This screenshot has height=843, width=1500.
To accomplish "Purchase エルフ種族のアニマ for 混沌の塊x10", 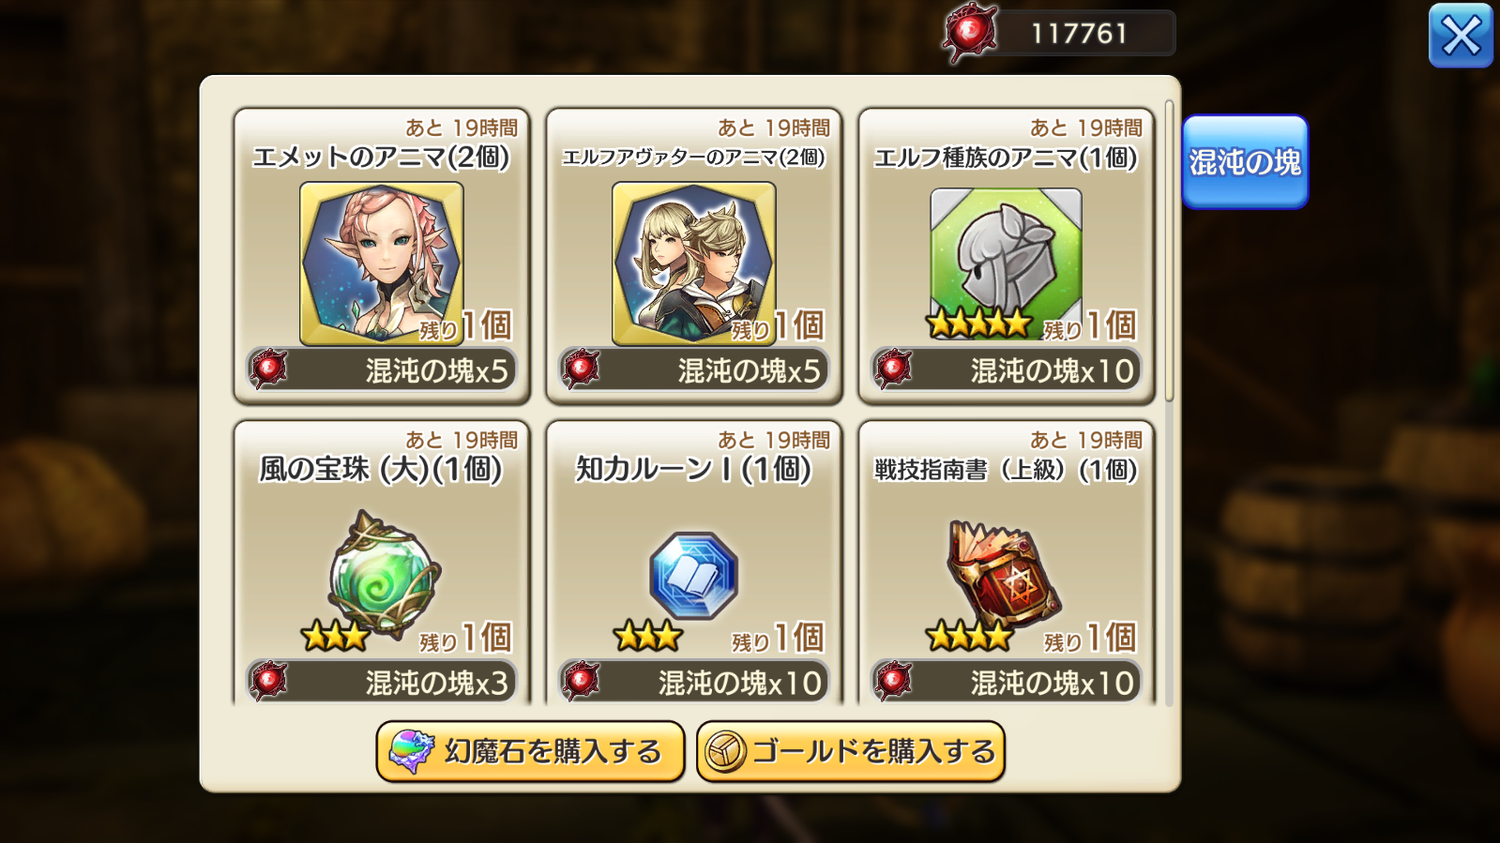I will pos(1006,370).
